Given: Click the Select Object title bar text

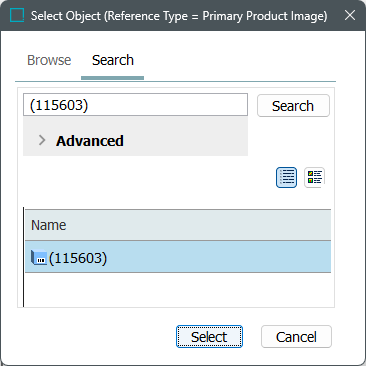Looking at the screenshot, I should (x=179, y=16).
